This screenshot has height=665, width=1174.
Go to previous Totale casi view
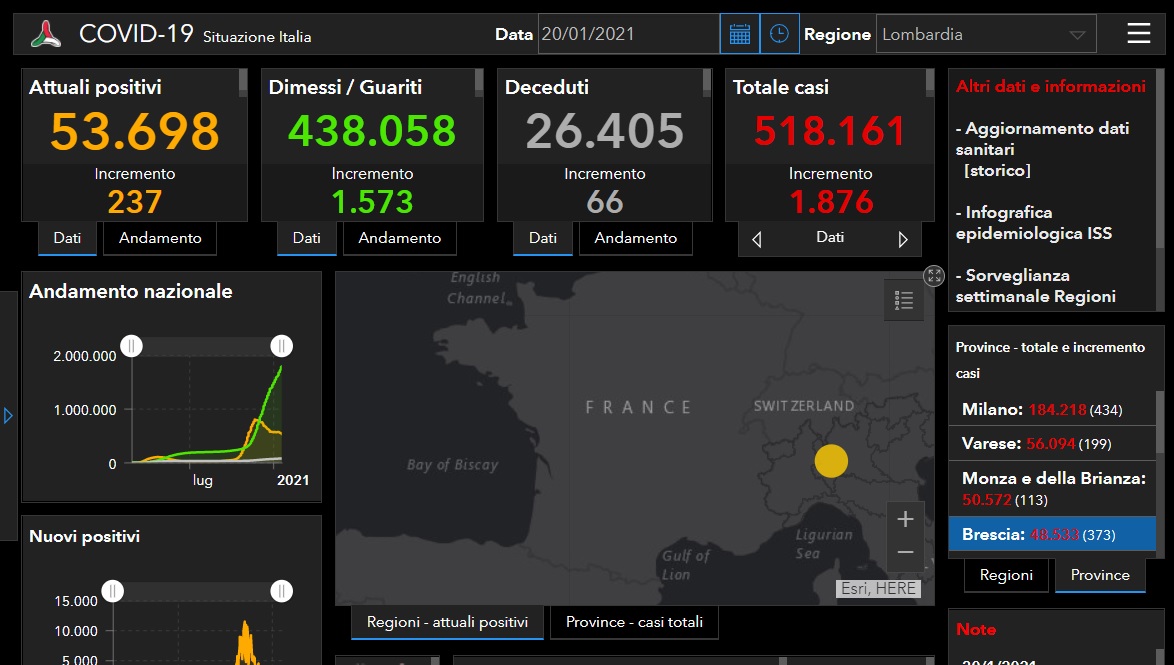756,239
